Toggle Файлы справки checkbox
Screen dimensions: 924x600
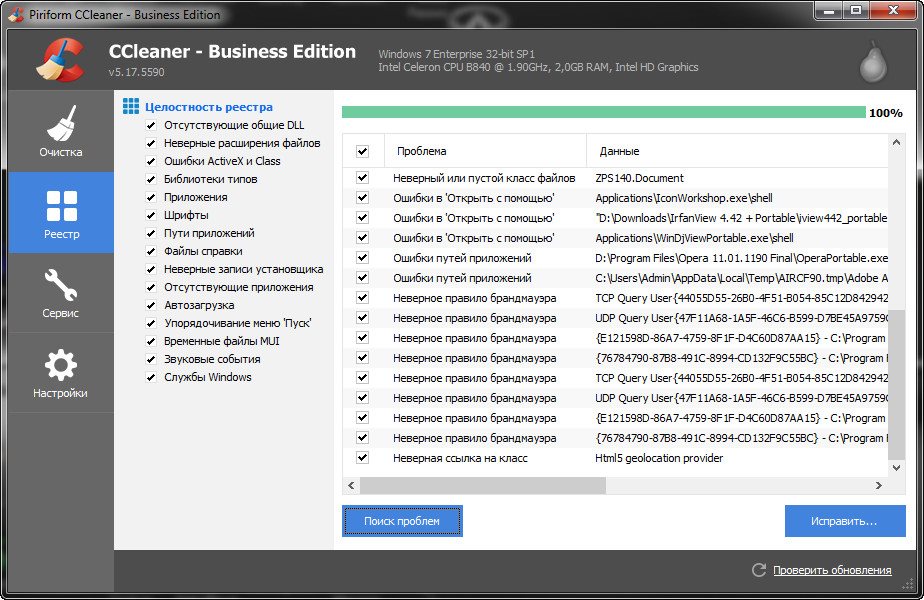(x=151, y=251)
